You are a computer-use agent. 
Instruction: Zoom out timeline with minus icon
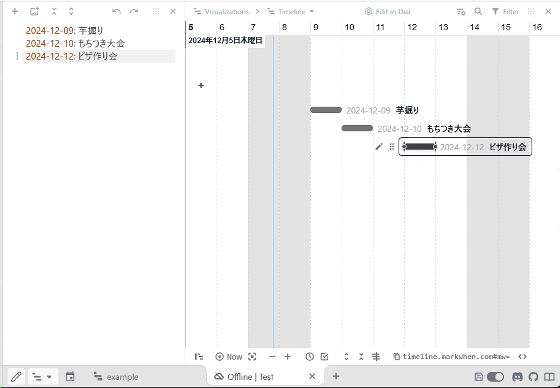tap(272, 357)
